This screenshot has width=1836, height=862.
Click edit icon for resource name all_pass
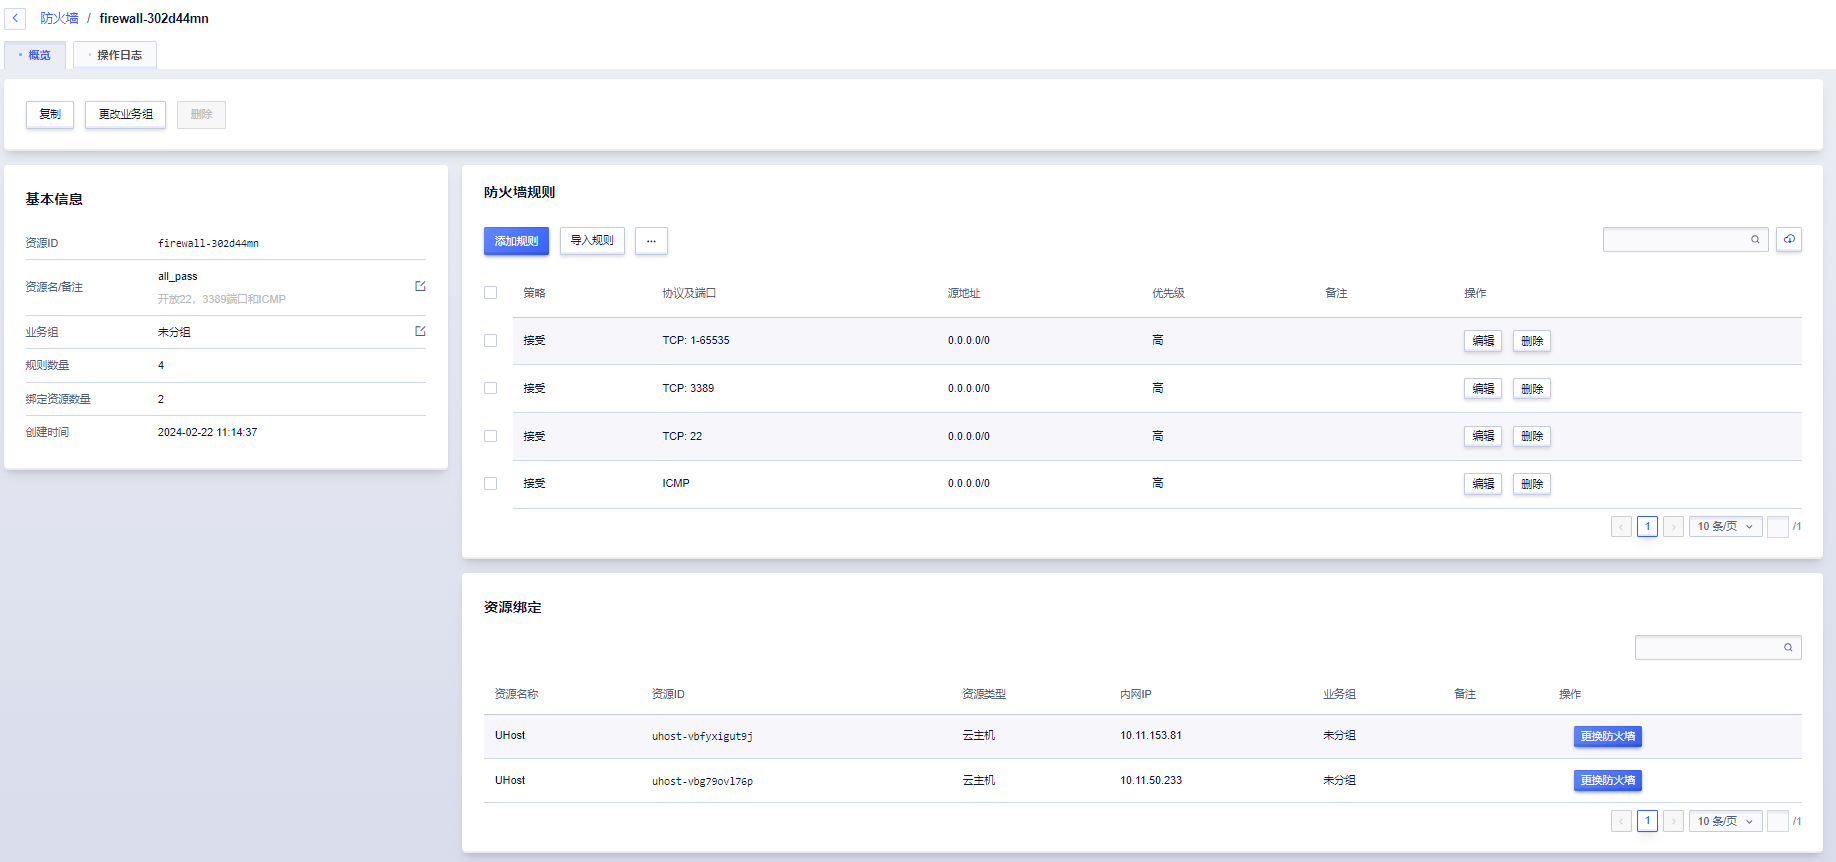[420, 286]
